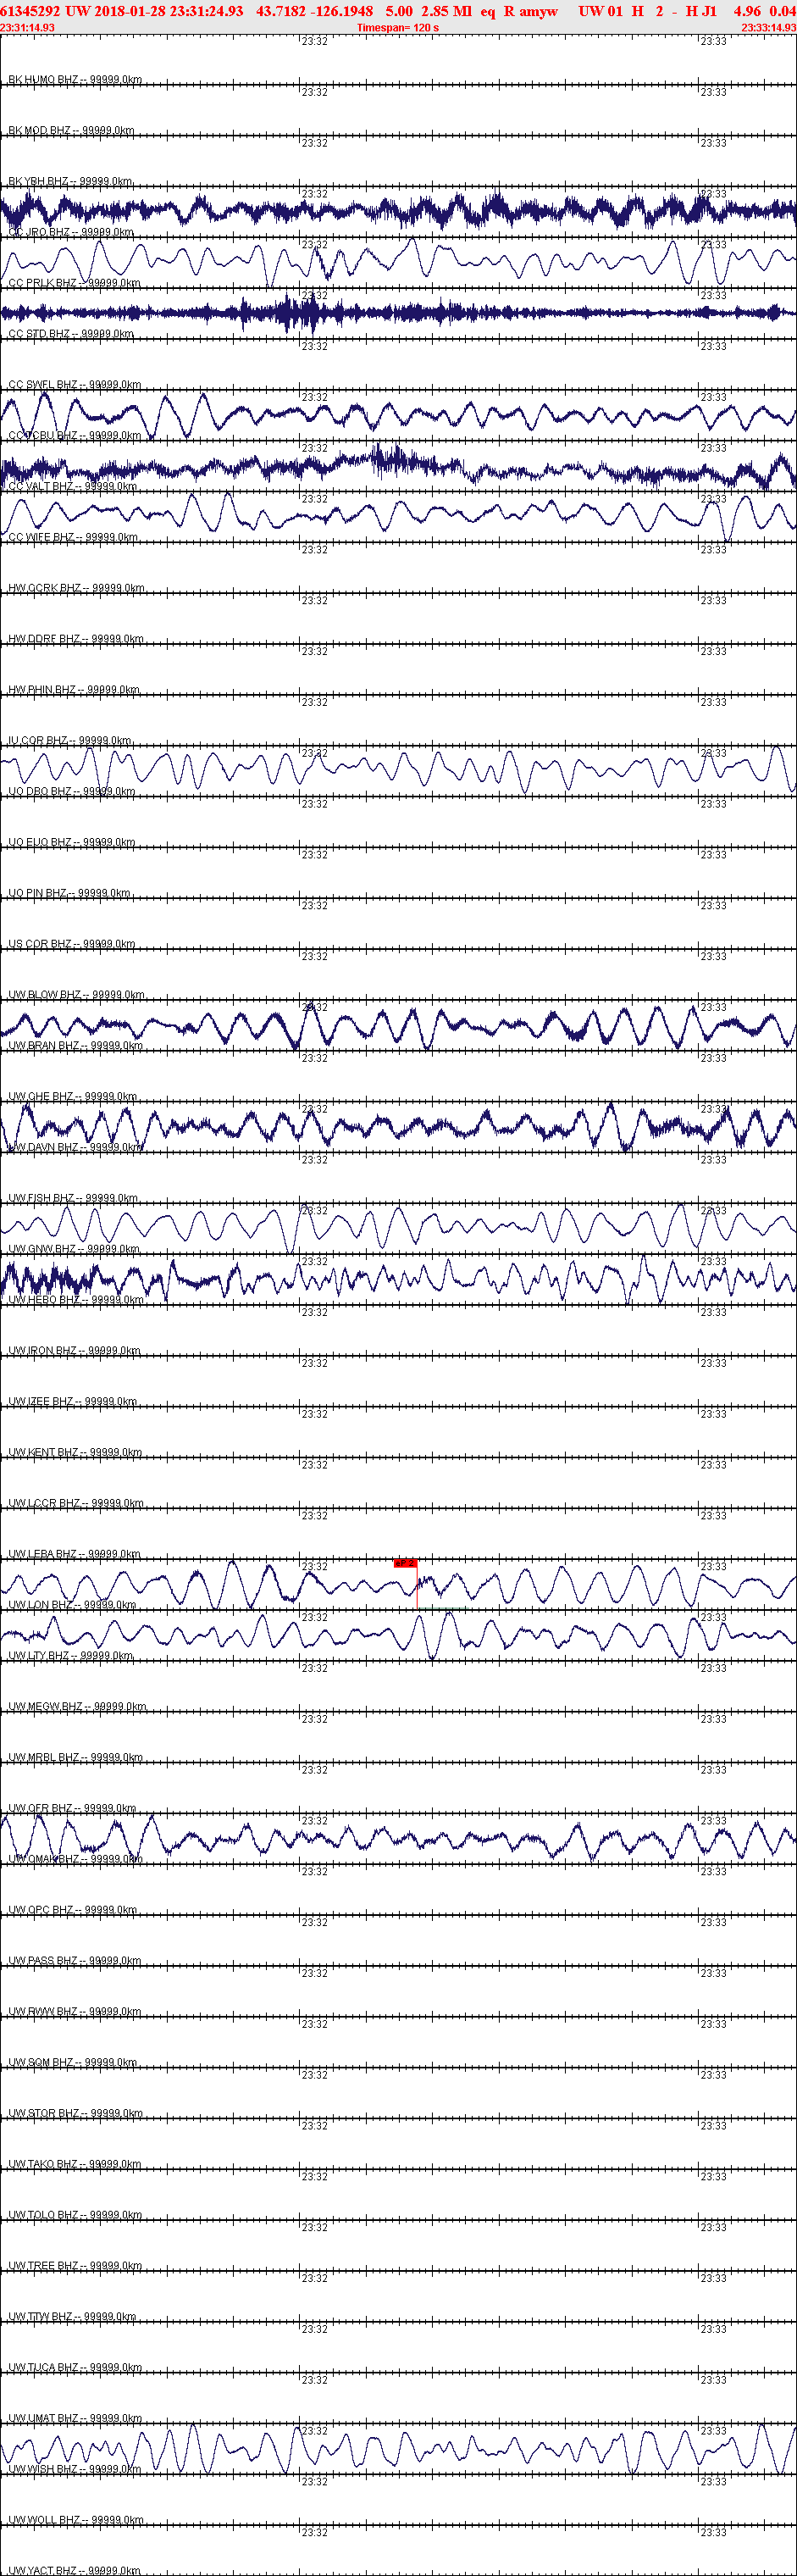Select the UW MEGW BHZ station label
The image size is (797, 2576).
coord(77,1706)
